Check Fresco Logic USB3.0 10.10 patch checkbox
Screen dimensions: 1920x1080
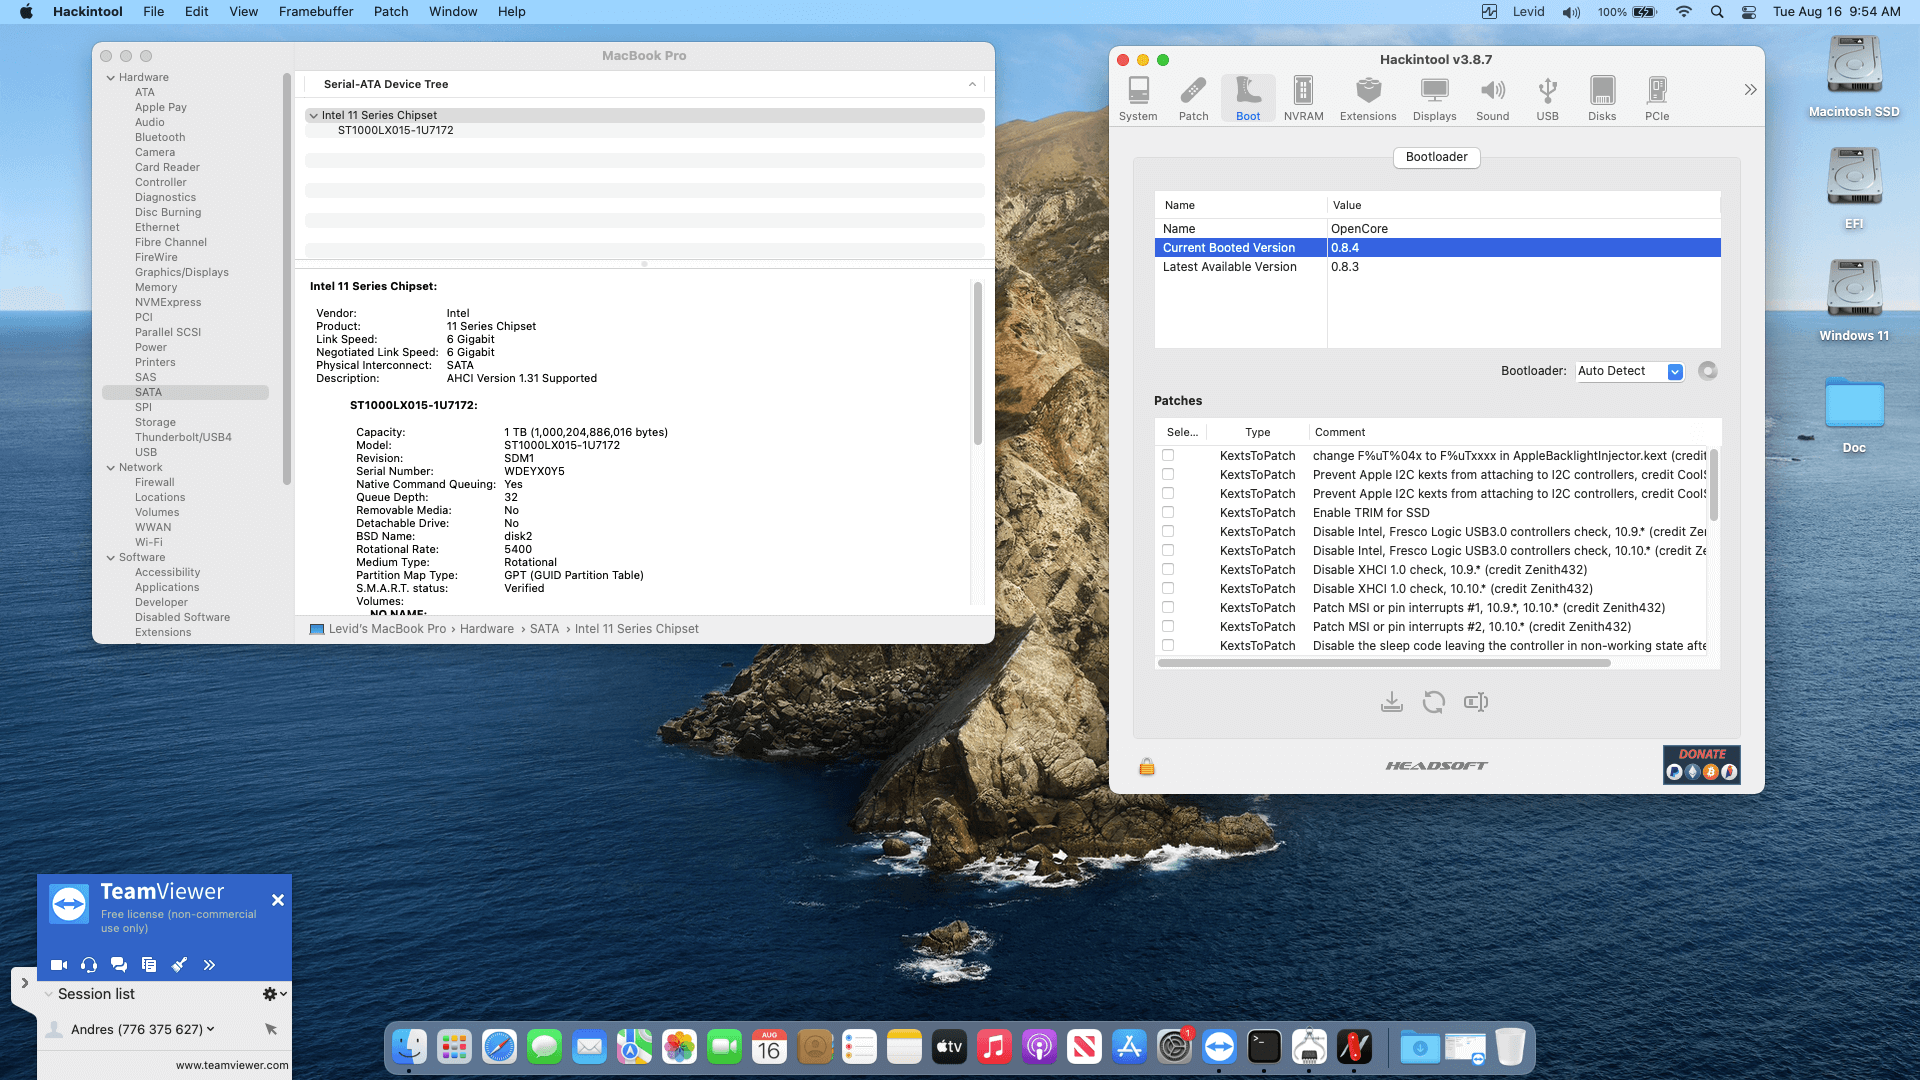tap(1168, 551)
